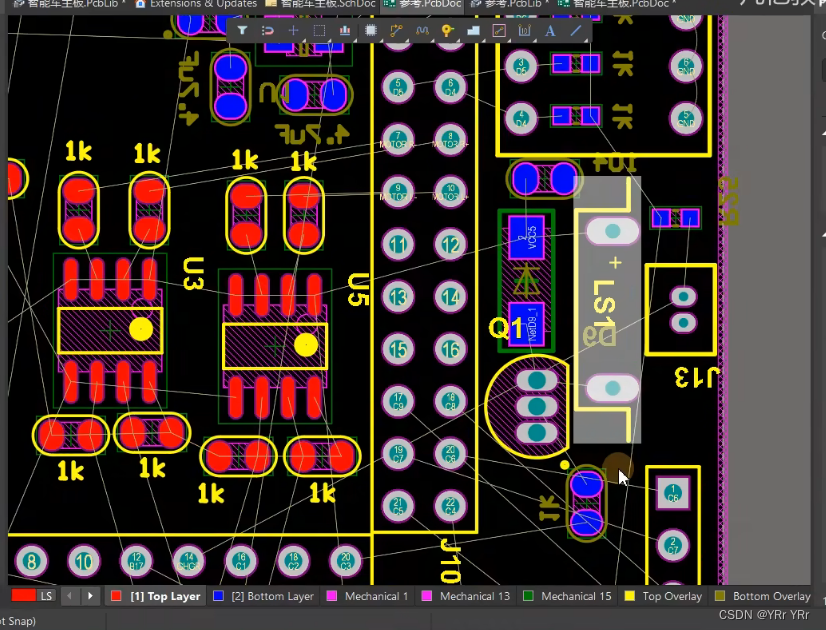Click pad 11 of header J10
Image resolution: width=826 pixels, height=630 pixels.
(398, 244)
